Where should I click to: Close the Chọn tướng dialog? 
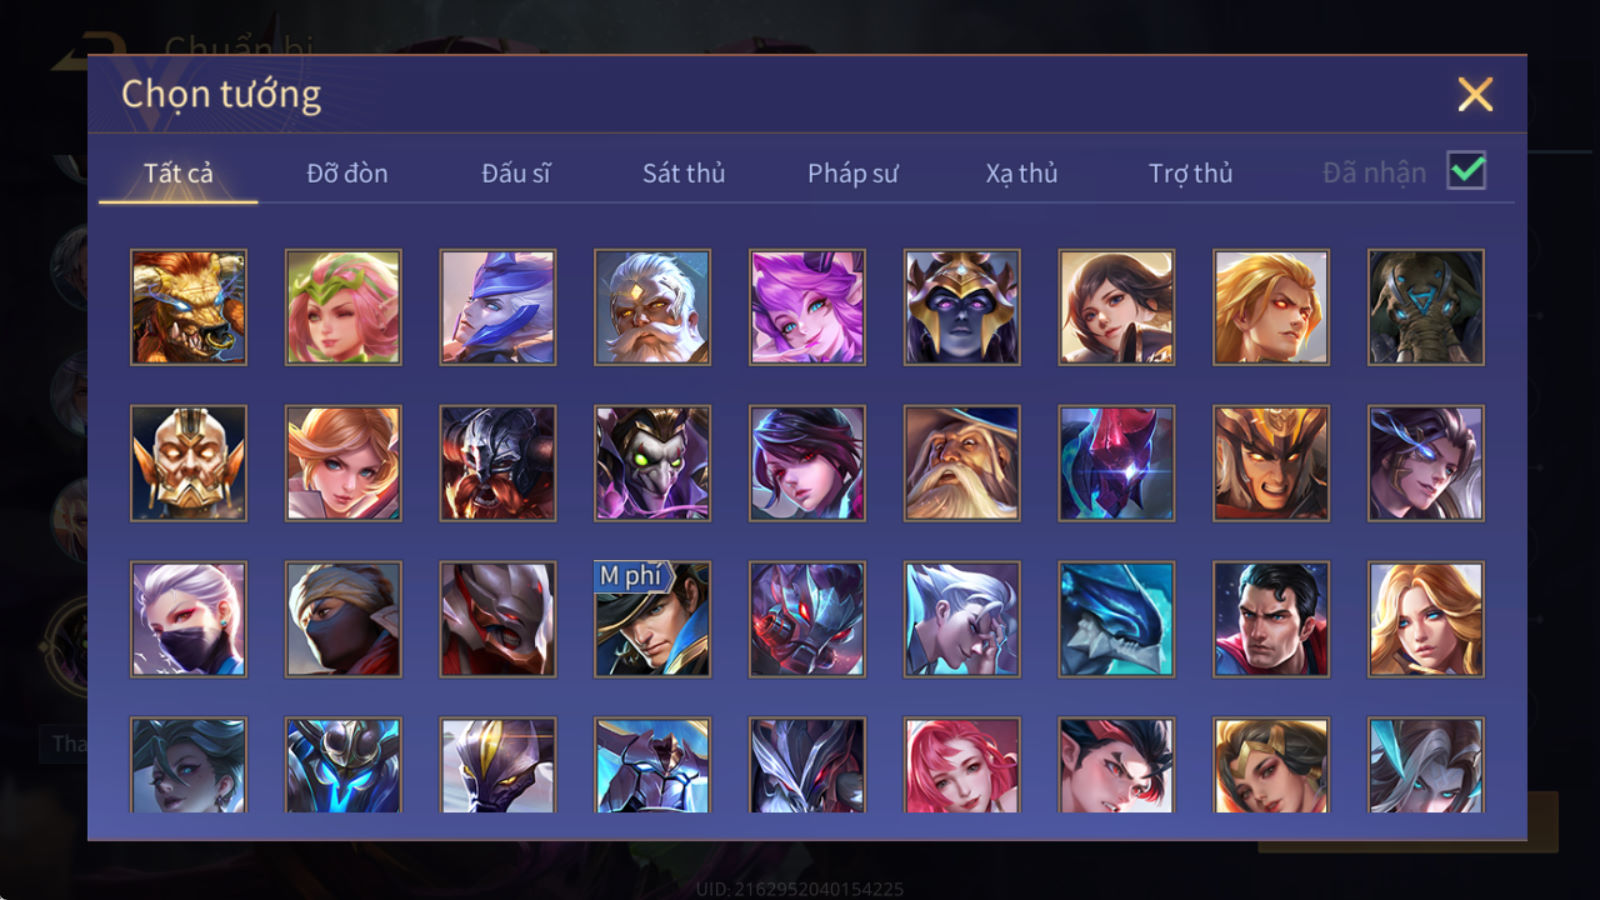coord(1475,95)
